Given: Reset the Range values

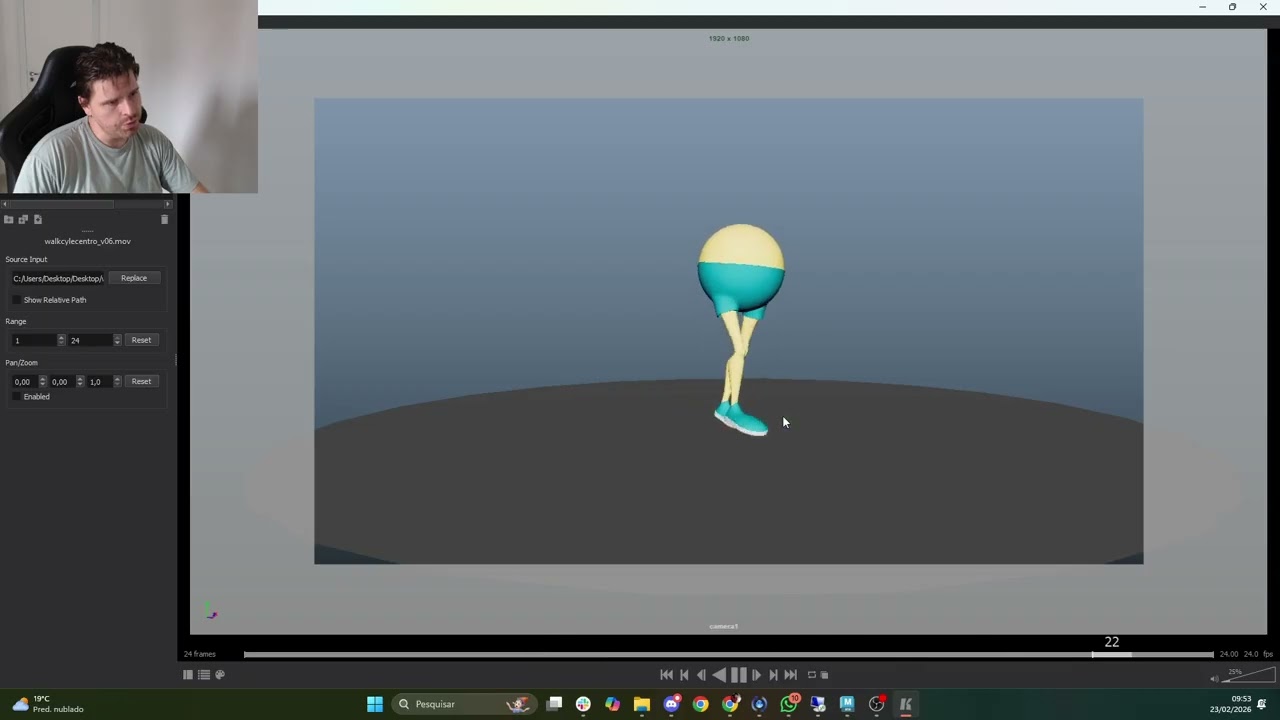Looking at the screenshot, I should coord(141,340).
